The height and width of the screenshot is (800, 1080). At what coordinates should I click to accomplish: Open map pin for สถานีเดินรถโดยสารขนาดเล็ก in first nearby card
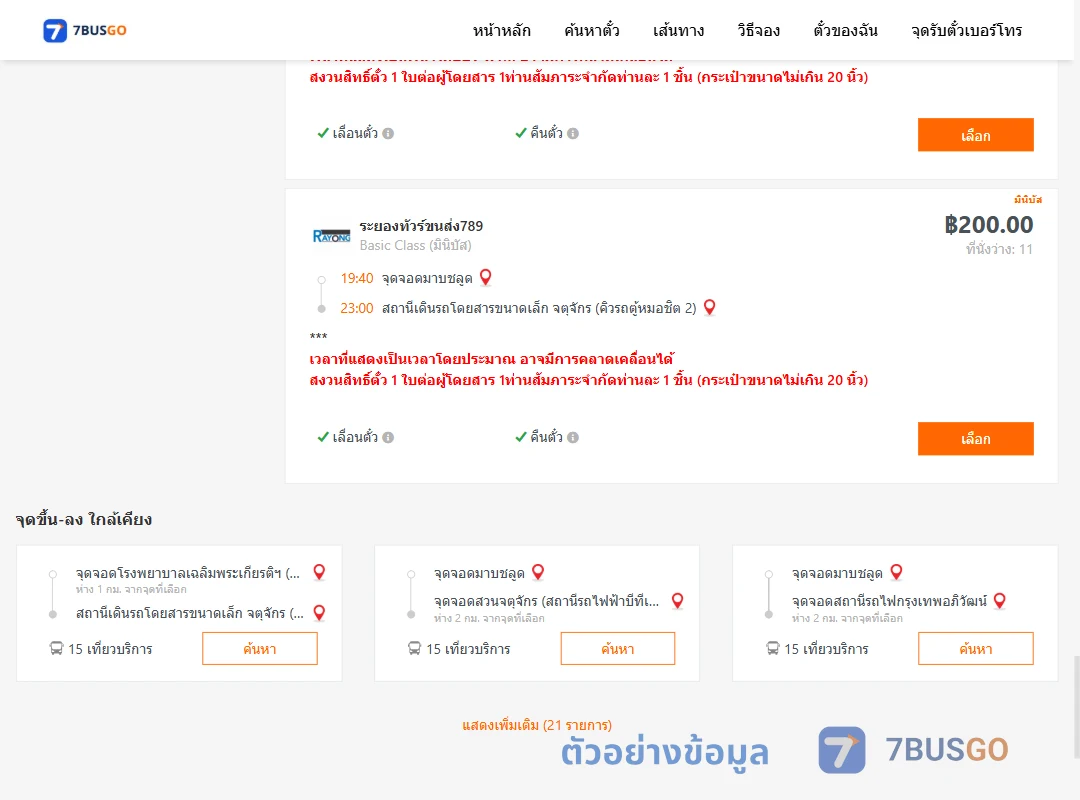[x=319, y=612]
